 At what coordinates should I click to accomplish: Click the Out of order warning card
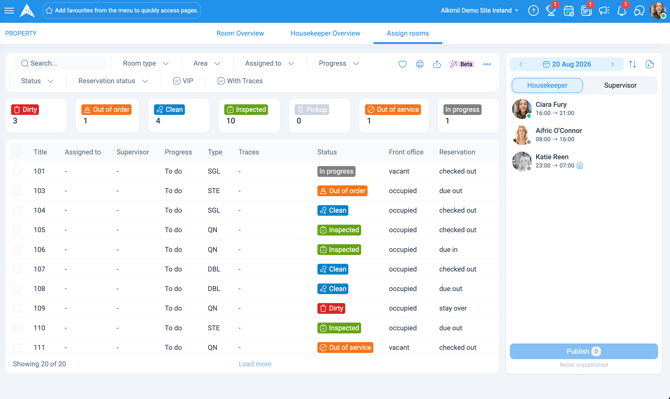[107, 115]
